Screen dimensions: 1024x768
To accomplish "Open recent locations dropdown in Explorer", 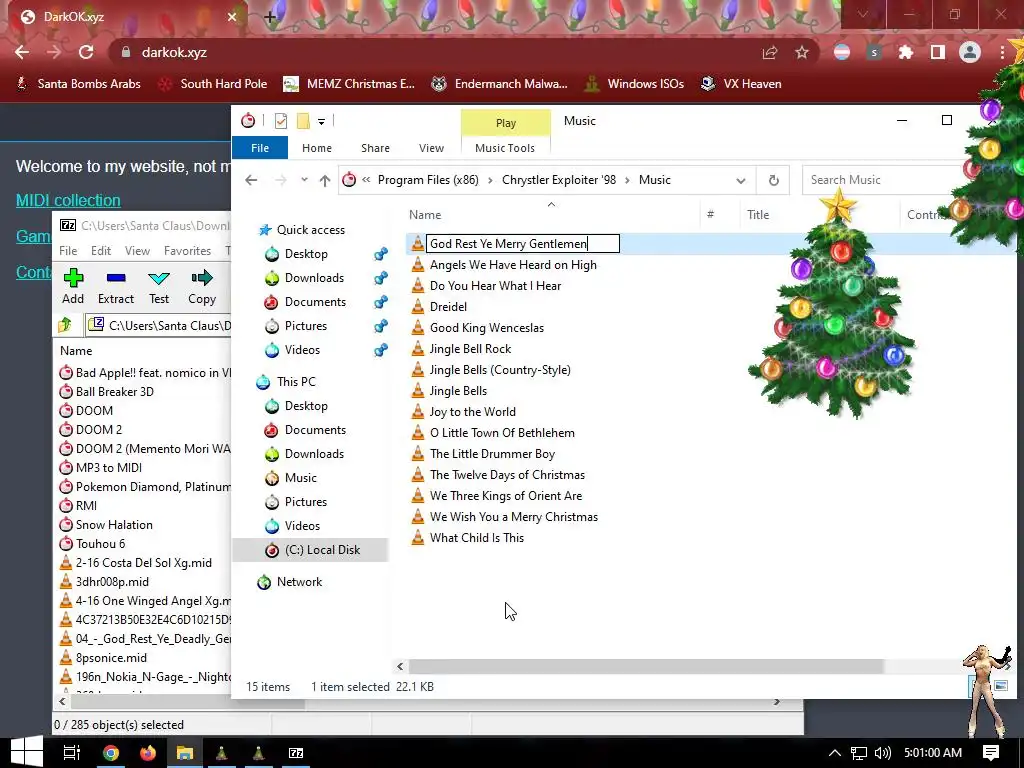I will tap(304, 180).
